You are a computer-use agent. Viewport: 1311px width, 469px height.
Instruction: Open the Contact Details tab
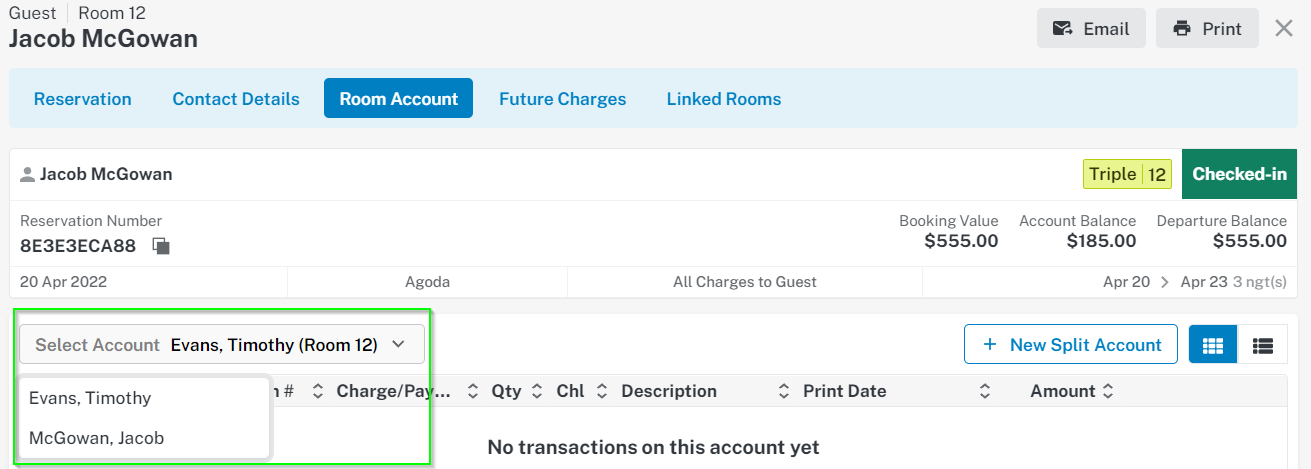236,99
